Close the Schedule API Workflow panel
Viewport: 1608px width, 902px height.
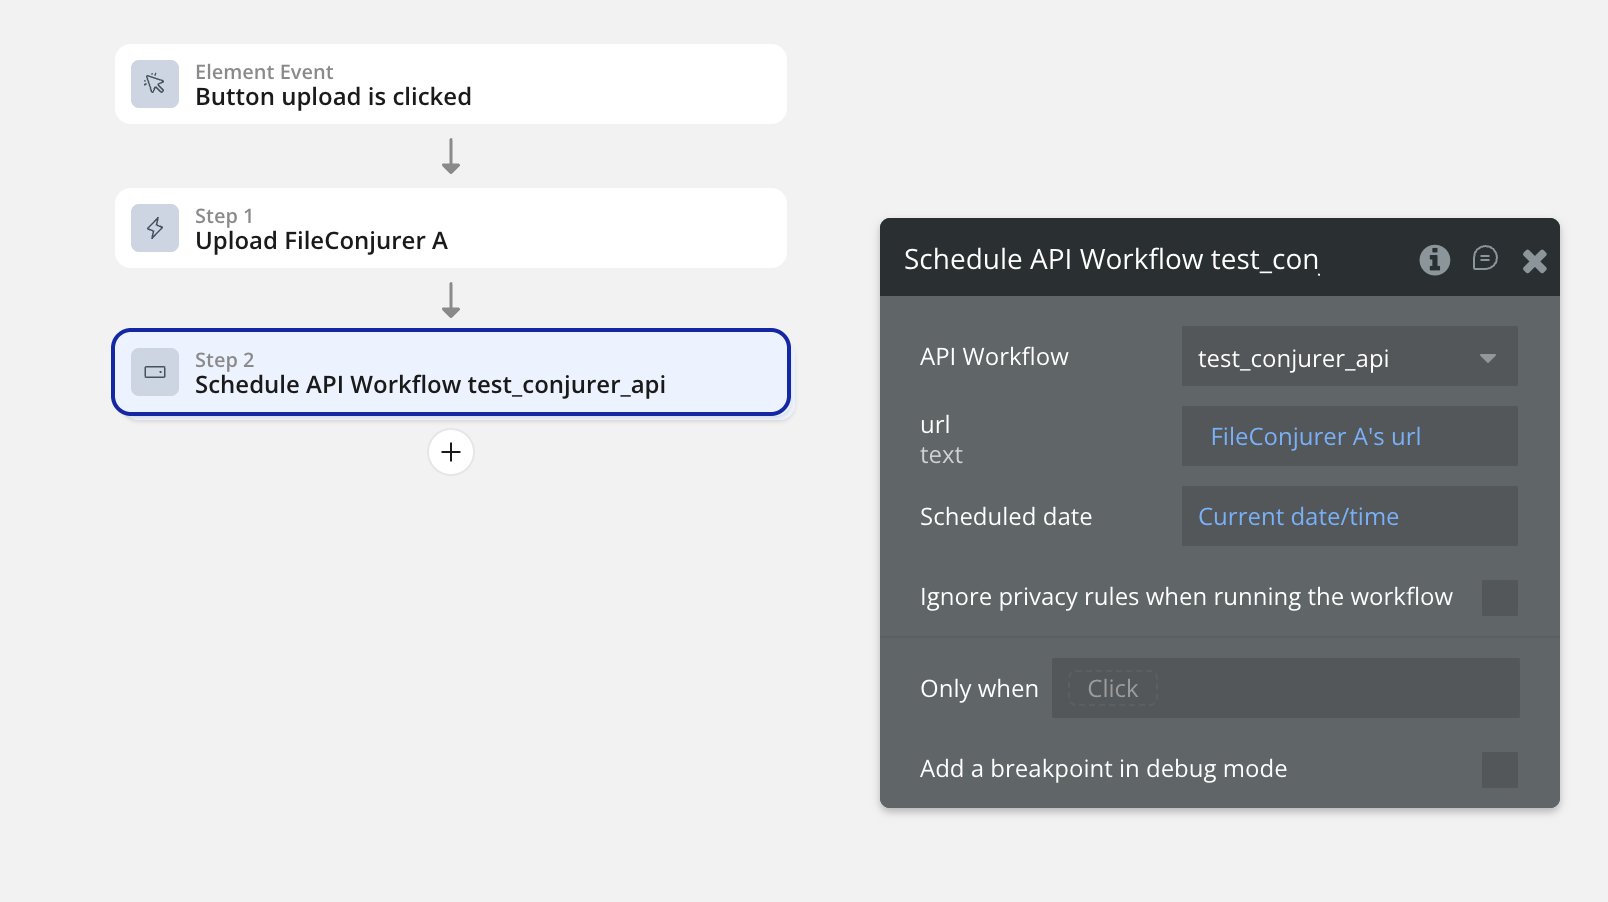1534,261
